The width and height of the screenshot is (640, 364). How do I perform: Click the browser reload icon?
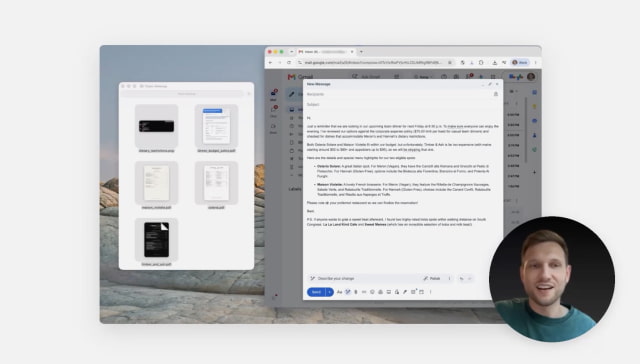pyautogui.click(x=289, y=62)
